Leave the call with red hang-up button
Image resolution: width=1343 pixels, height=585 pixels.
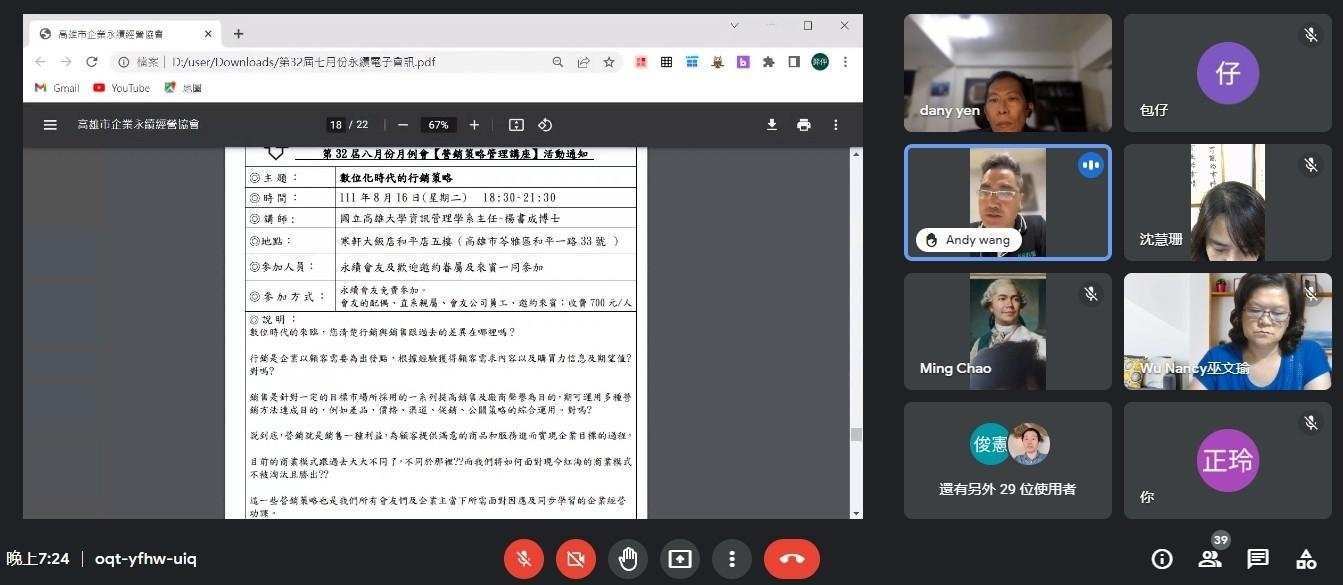[791, 559]
